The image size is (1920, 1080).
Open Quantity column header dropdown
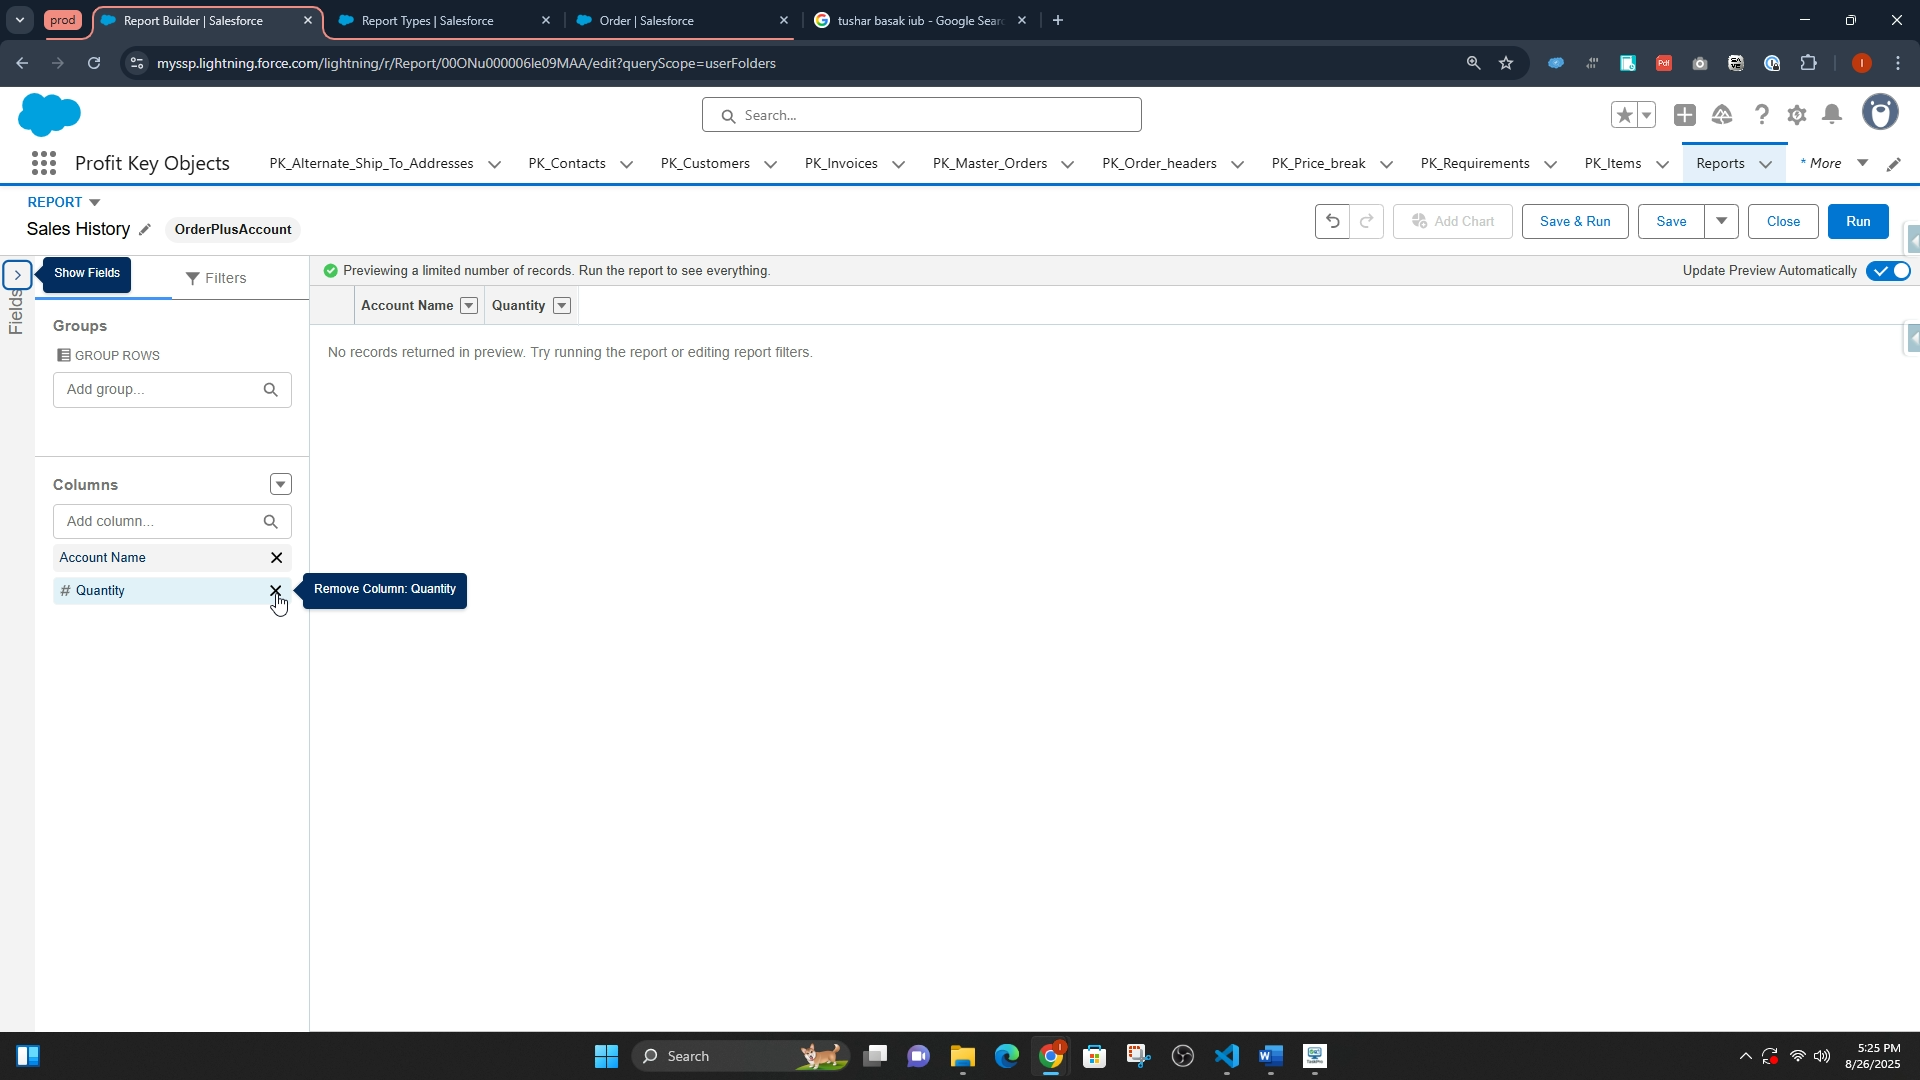[562, 306]
